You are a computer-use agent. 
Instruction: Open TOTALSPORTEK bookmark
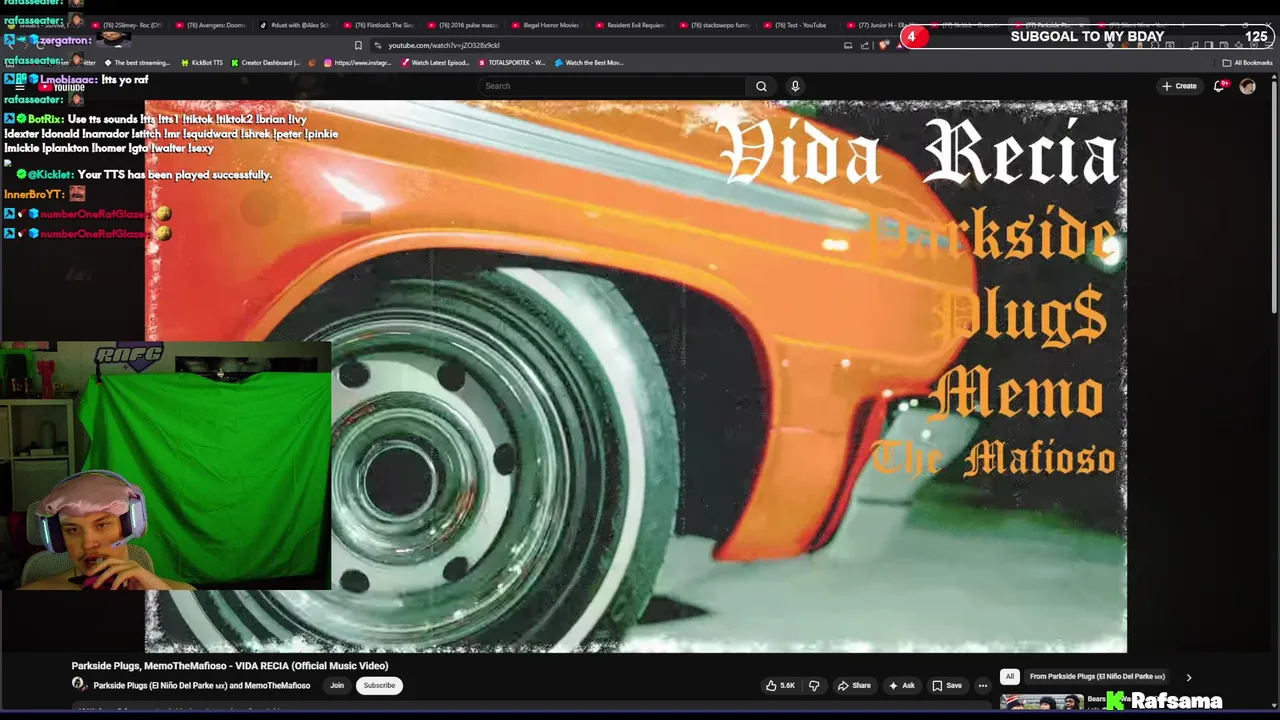[x=511, y=62]
